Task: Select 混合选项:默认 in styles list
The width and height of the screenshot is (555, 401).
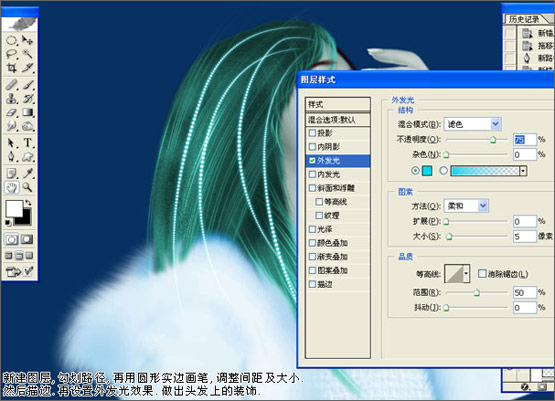Action: tap(338, 120)
